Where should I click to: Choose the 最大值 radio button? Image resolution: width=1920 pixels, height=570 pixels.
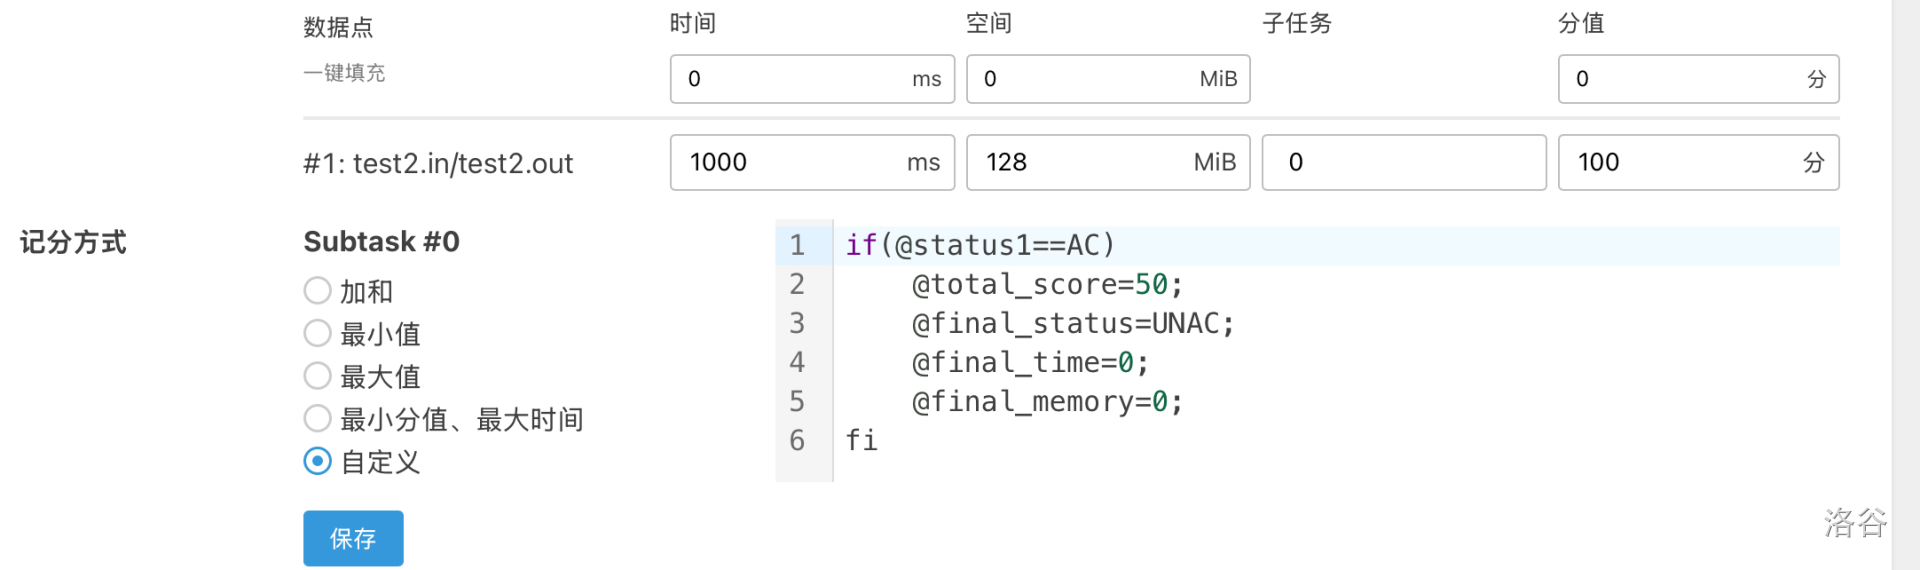click(318, 376)
